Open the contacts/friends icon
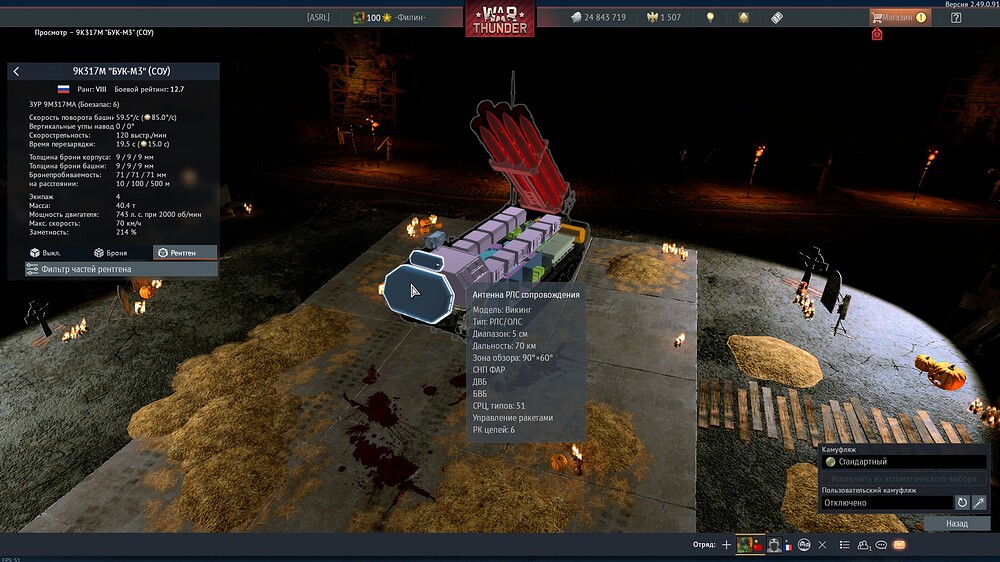 click(863, 545)
